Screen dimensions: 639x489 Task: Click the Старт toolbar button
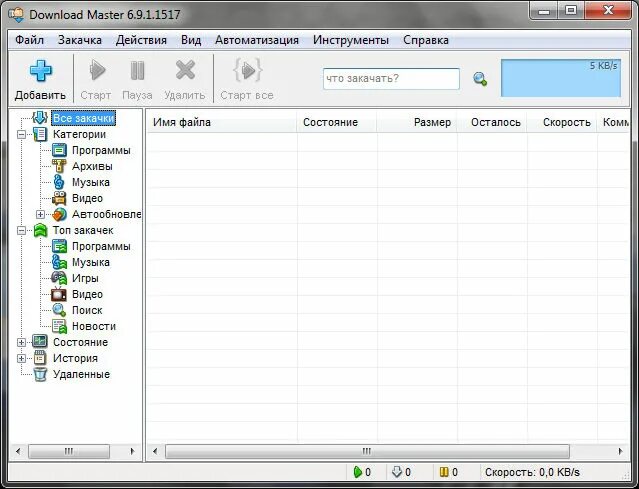pos(96,79)
